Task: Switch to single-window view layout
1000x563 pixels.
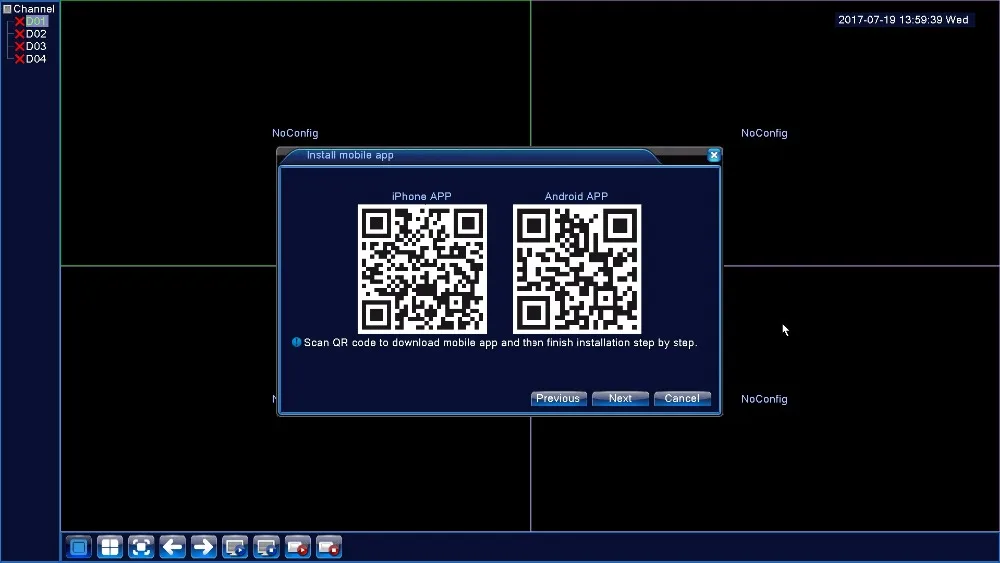Action: (79, 547)
